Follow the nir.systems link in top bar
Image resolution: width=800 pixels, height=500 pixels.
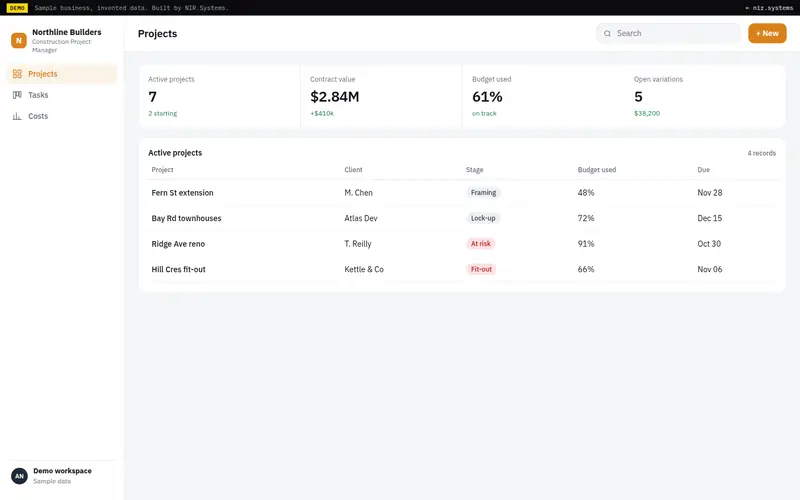coord(769,8)
